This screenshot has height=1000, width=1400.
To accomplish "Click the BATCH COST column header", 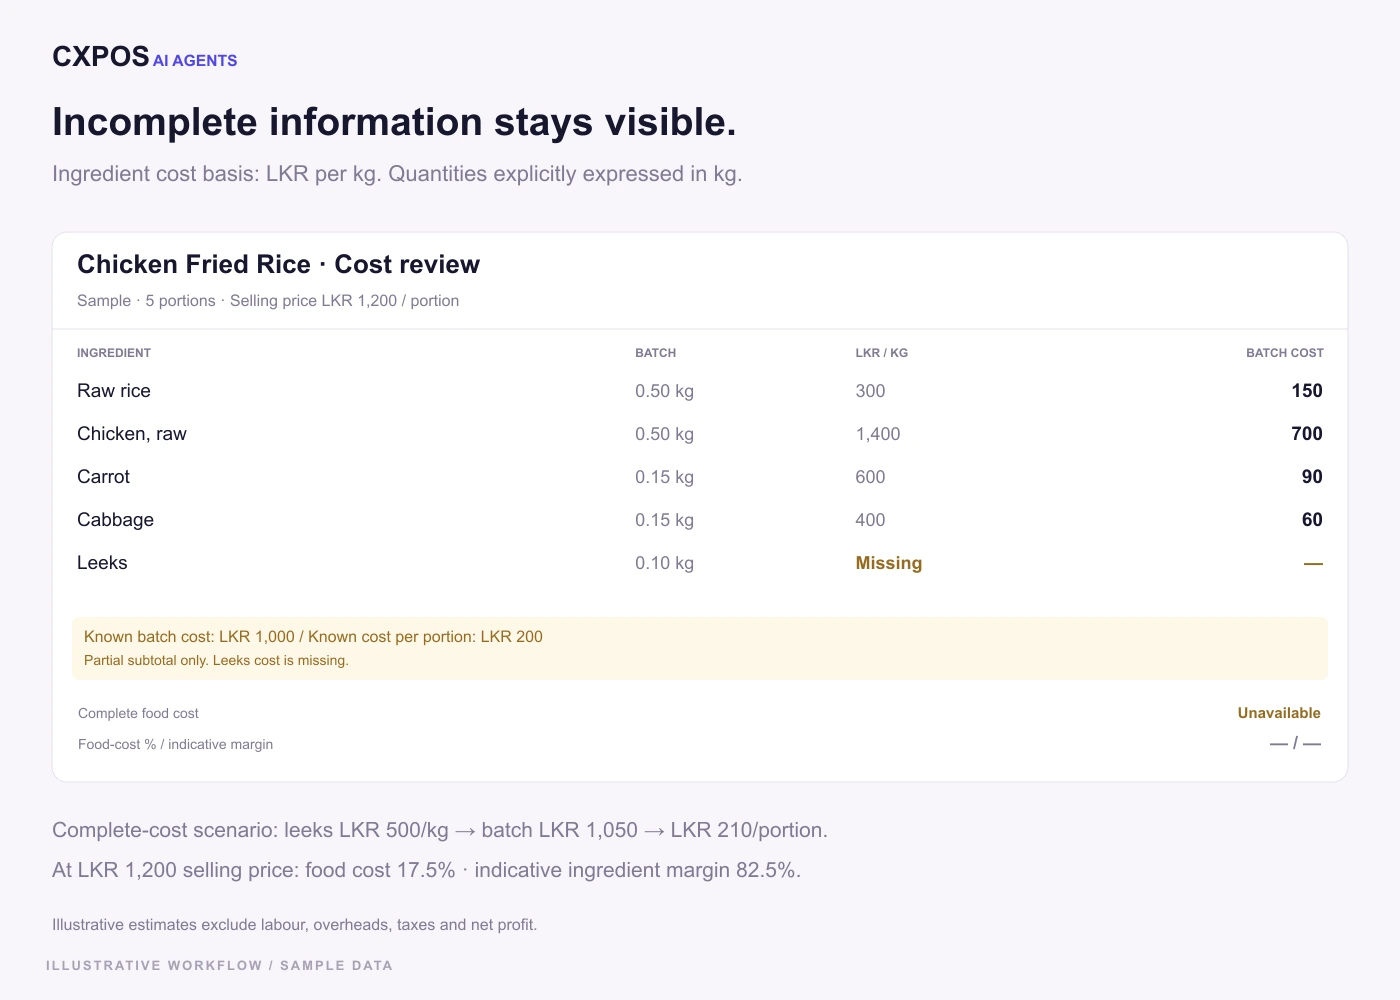I will (1285, 353).
